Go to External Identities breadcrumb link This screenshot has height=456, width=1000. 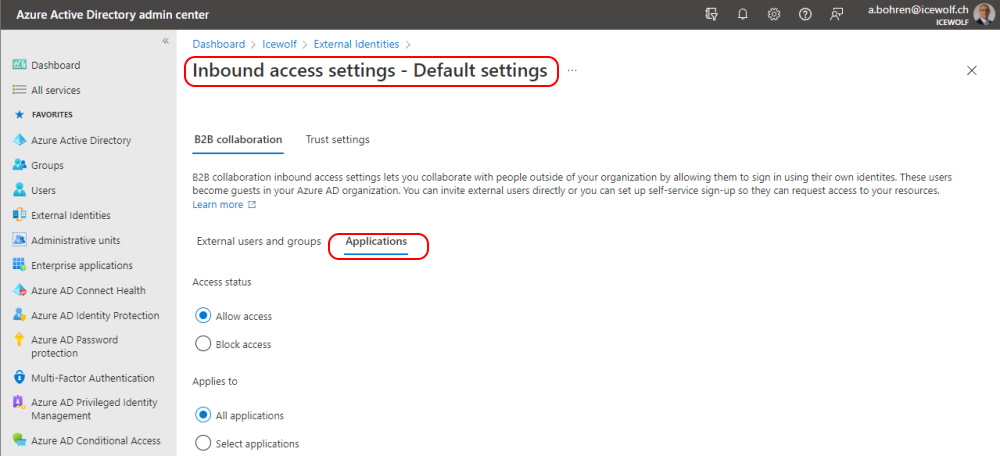point(356,44)
